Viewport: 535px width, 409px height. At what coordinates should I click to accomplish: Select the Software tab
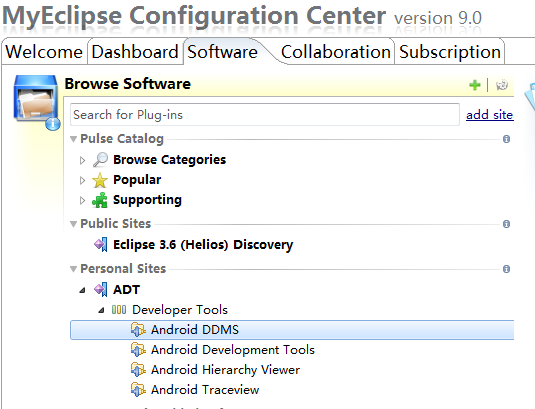222,52
